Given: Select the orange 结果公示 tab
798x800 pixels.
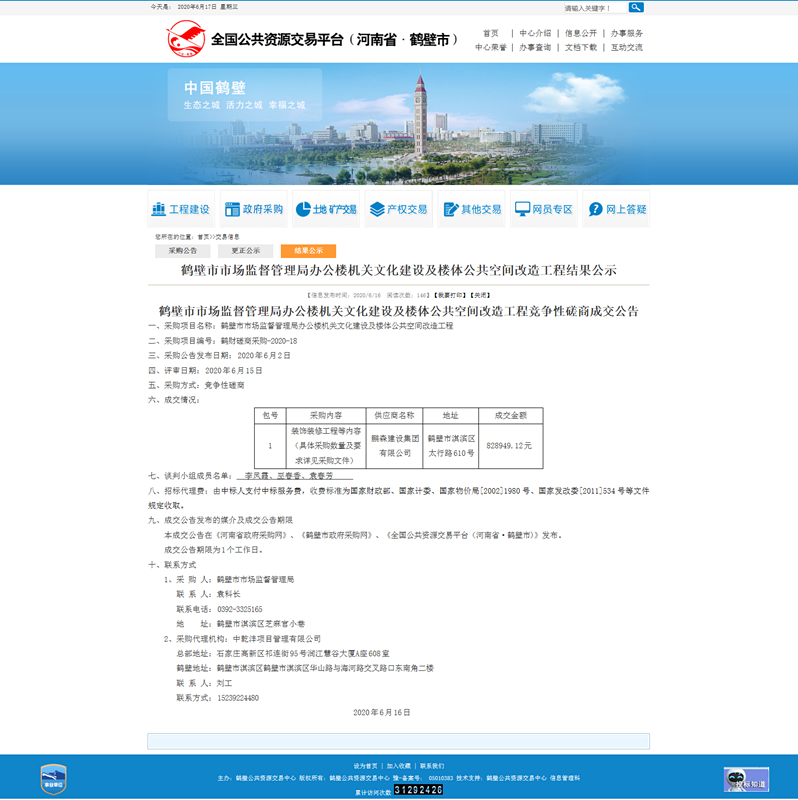Looking at the screenshot, I should click(x=308, y=251).
